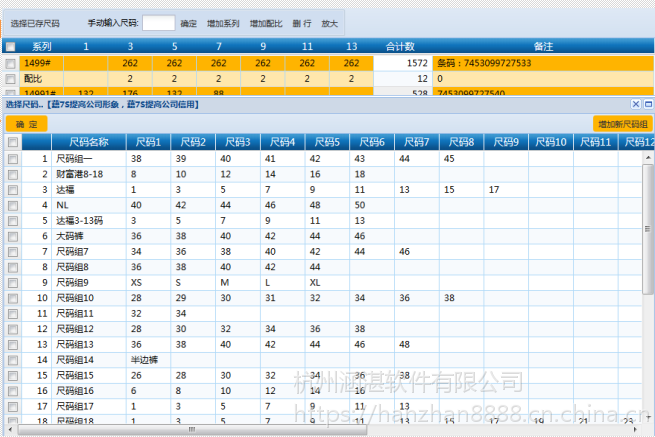Screen dimensions: 655x437
Task: Check the box for 尺码组12
Action: click(x=13, y=329)
